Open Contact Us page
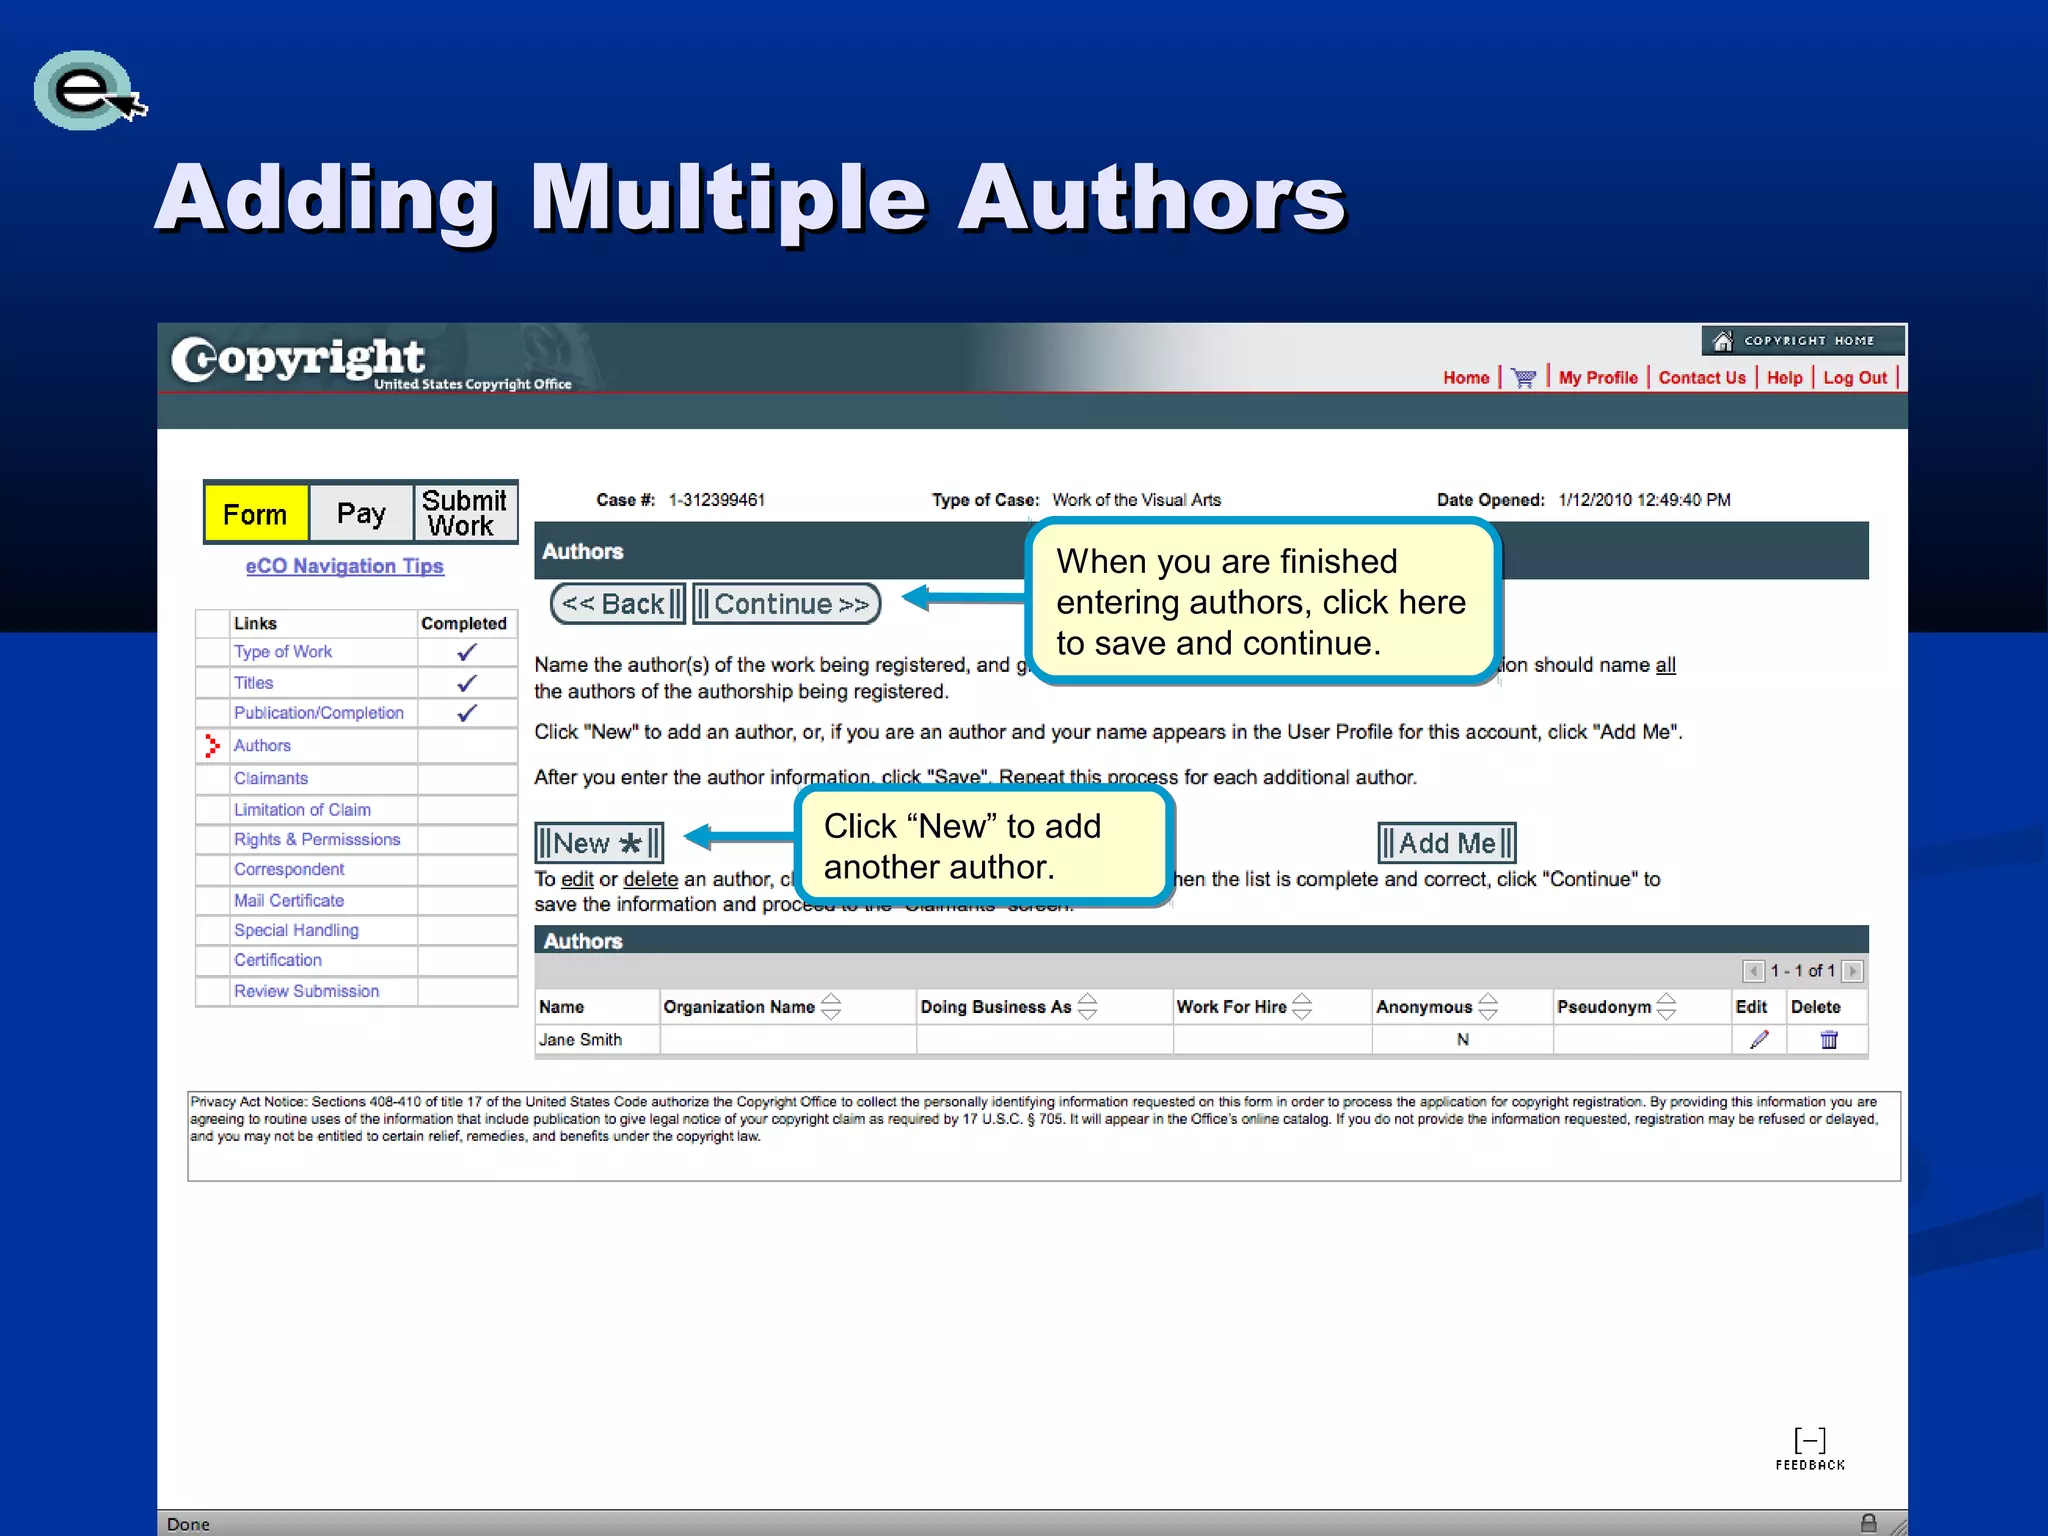This screenshot has width=2048, height=1536. pyautogui.click(x=1702, y=378)
